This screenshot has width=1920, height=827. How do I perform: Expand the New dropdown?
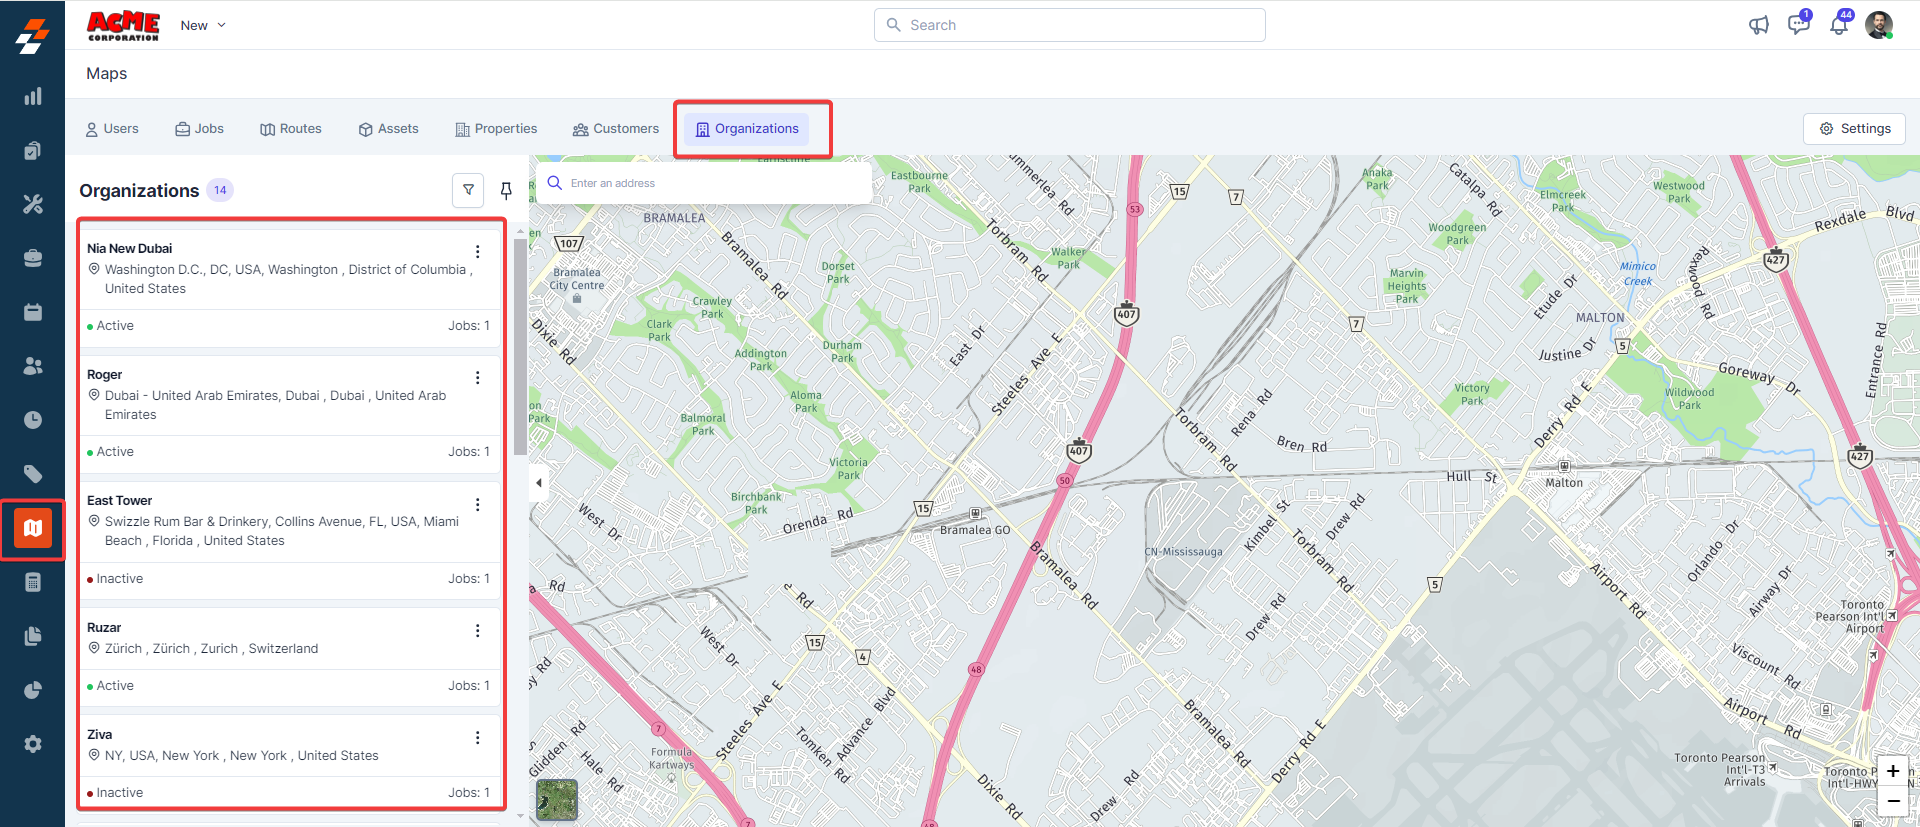pos(203,25)
